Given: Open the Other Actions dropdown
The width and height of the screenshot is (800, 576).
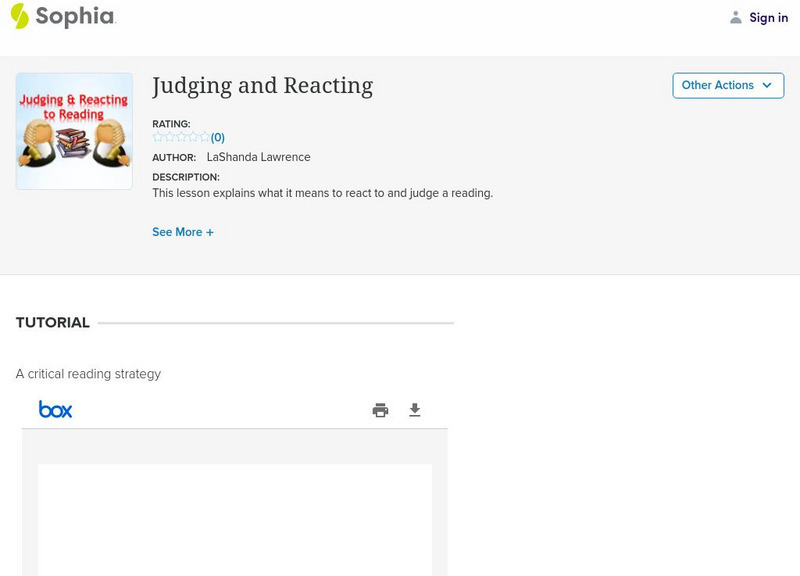Looking at the screenshot, I should [728, 86].
